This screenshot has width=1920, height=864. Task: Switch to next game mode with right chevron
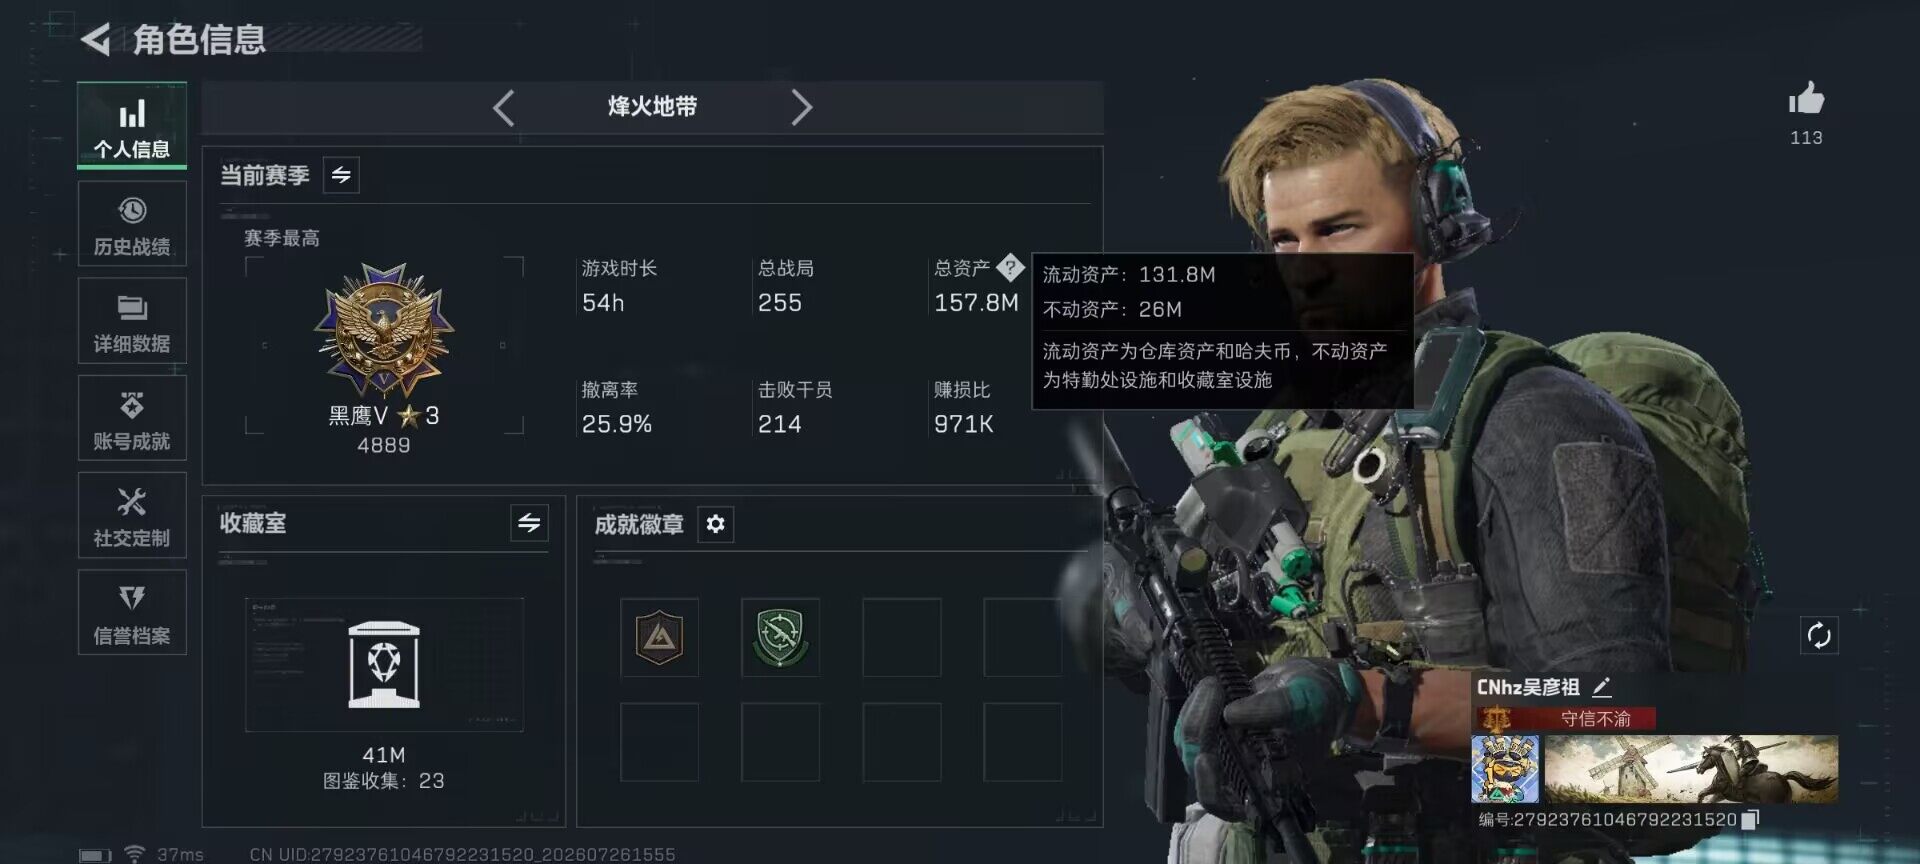coord(801,107)
